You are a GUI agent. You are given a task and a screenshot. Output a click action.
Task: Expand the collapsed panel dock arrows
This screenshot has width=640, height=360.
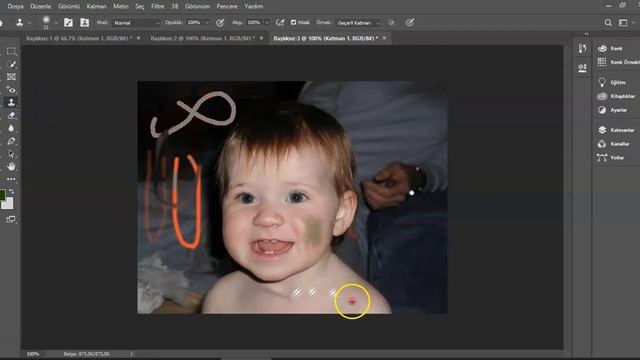tap(587, 34)
